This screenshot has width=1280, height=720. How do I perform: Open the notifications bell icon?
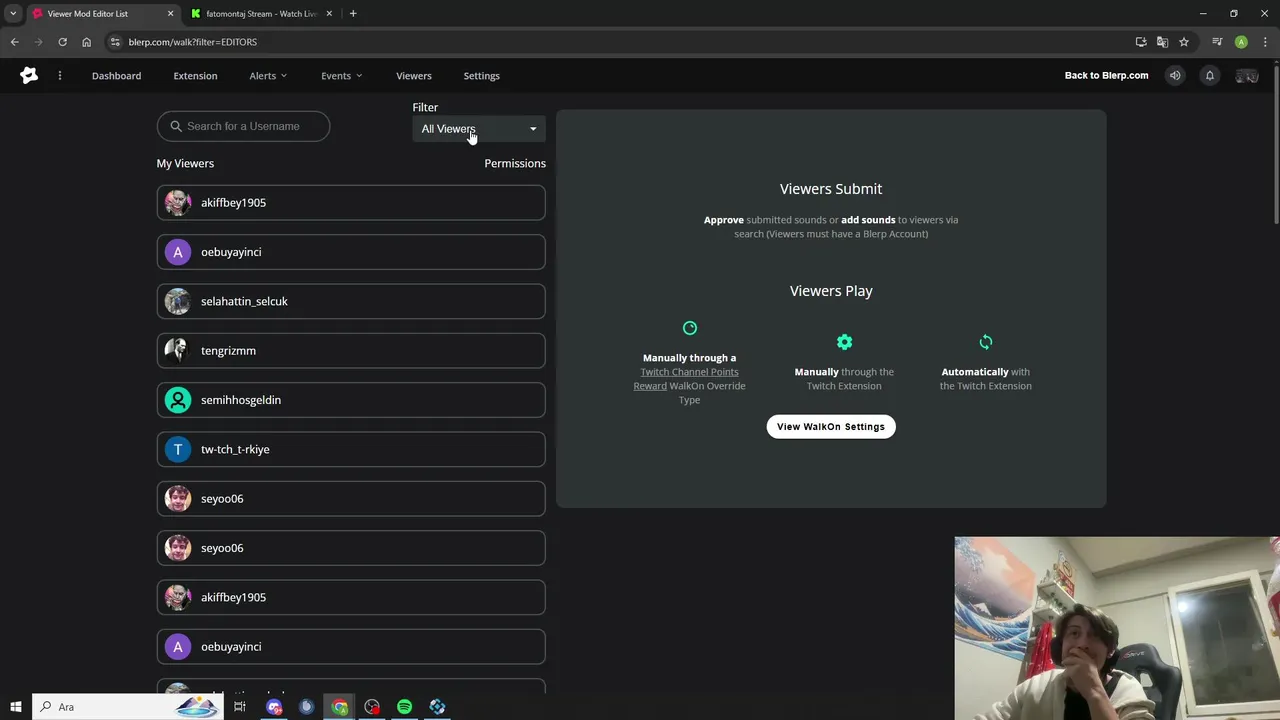coord(1209,76)
